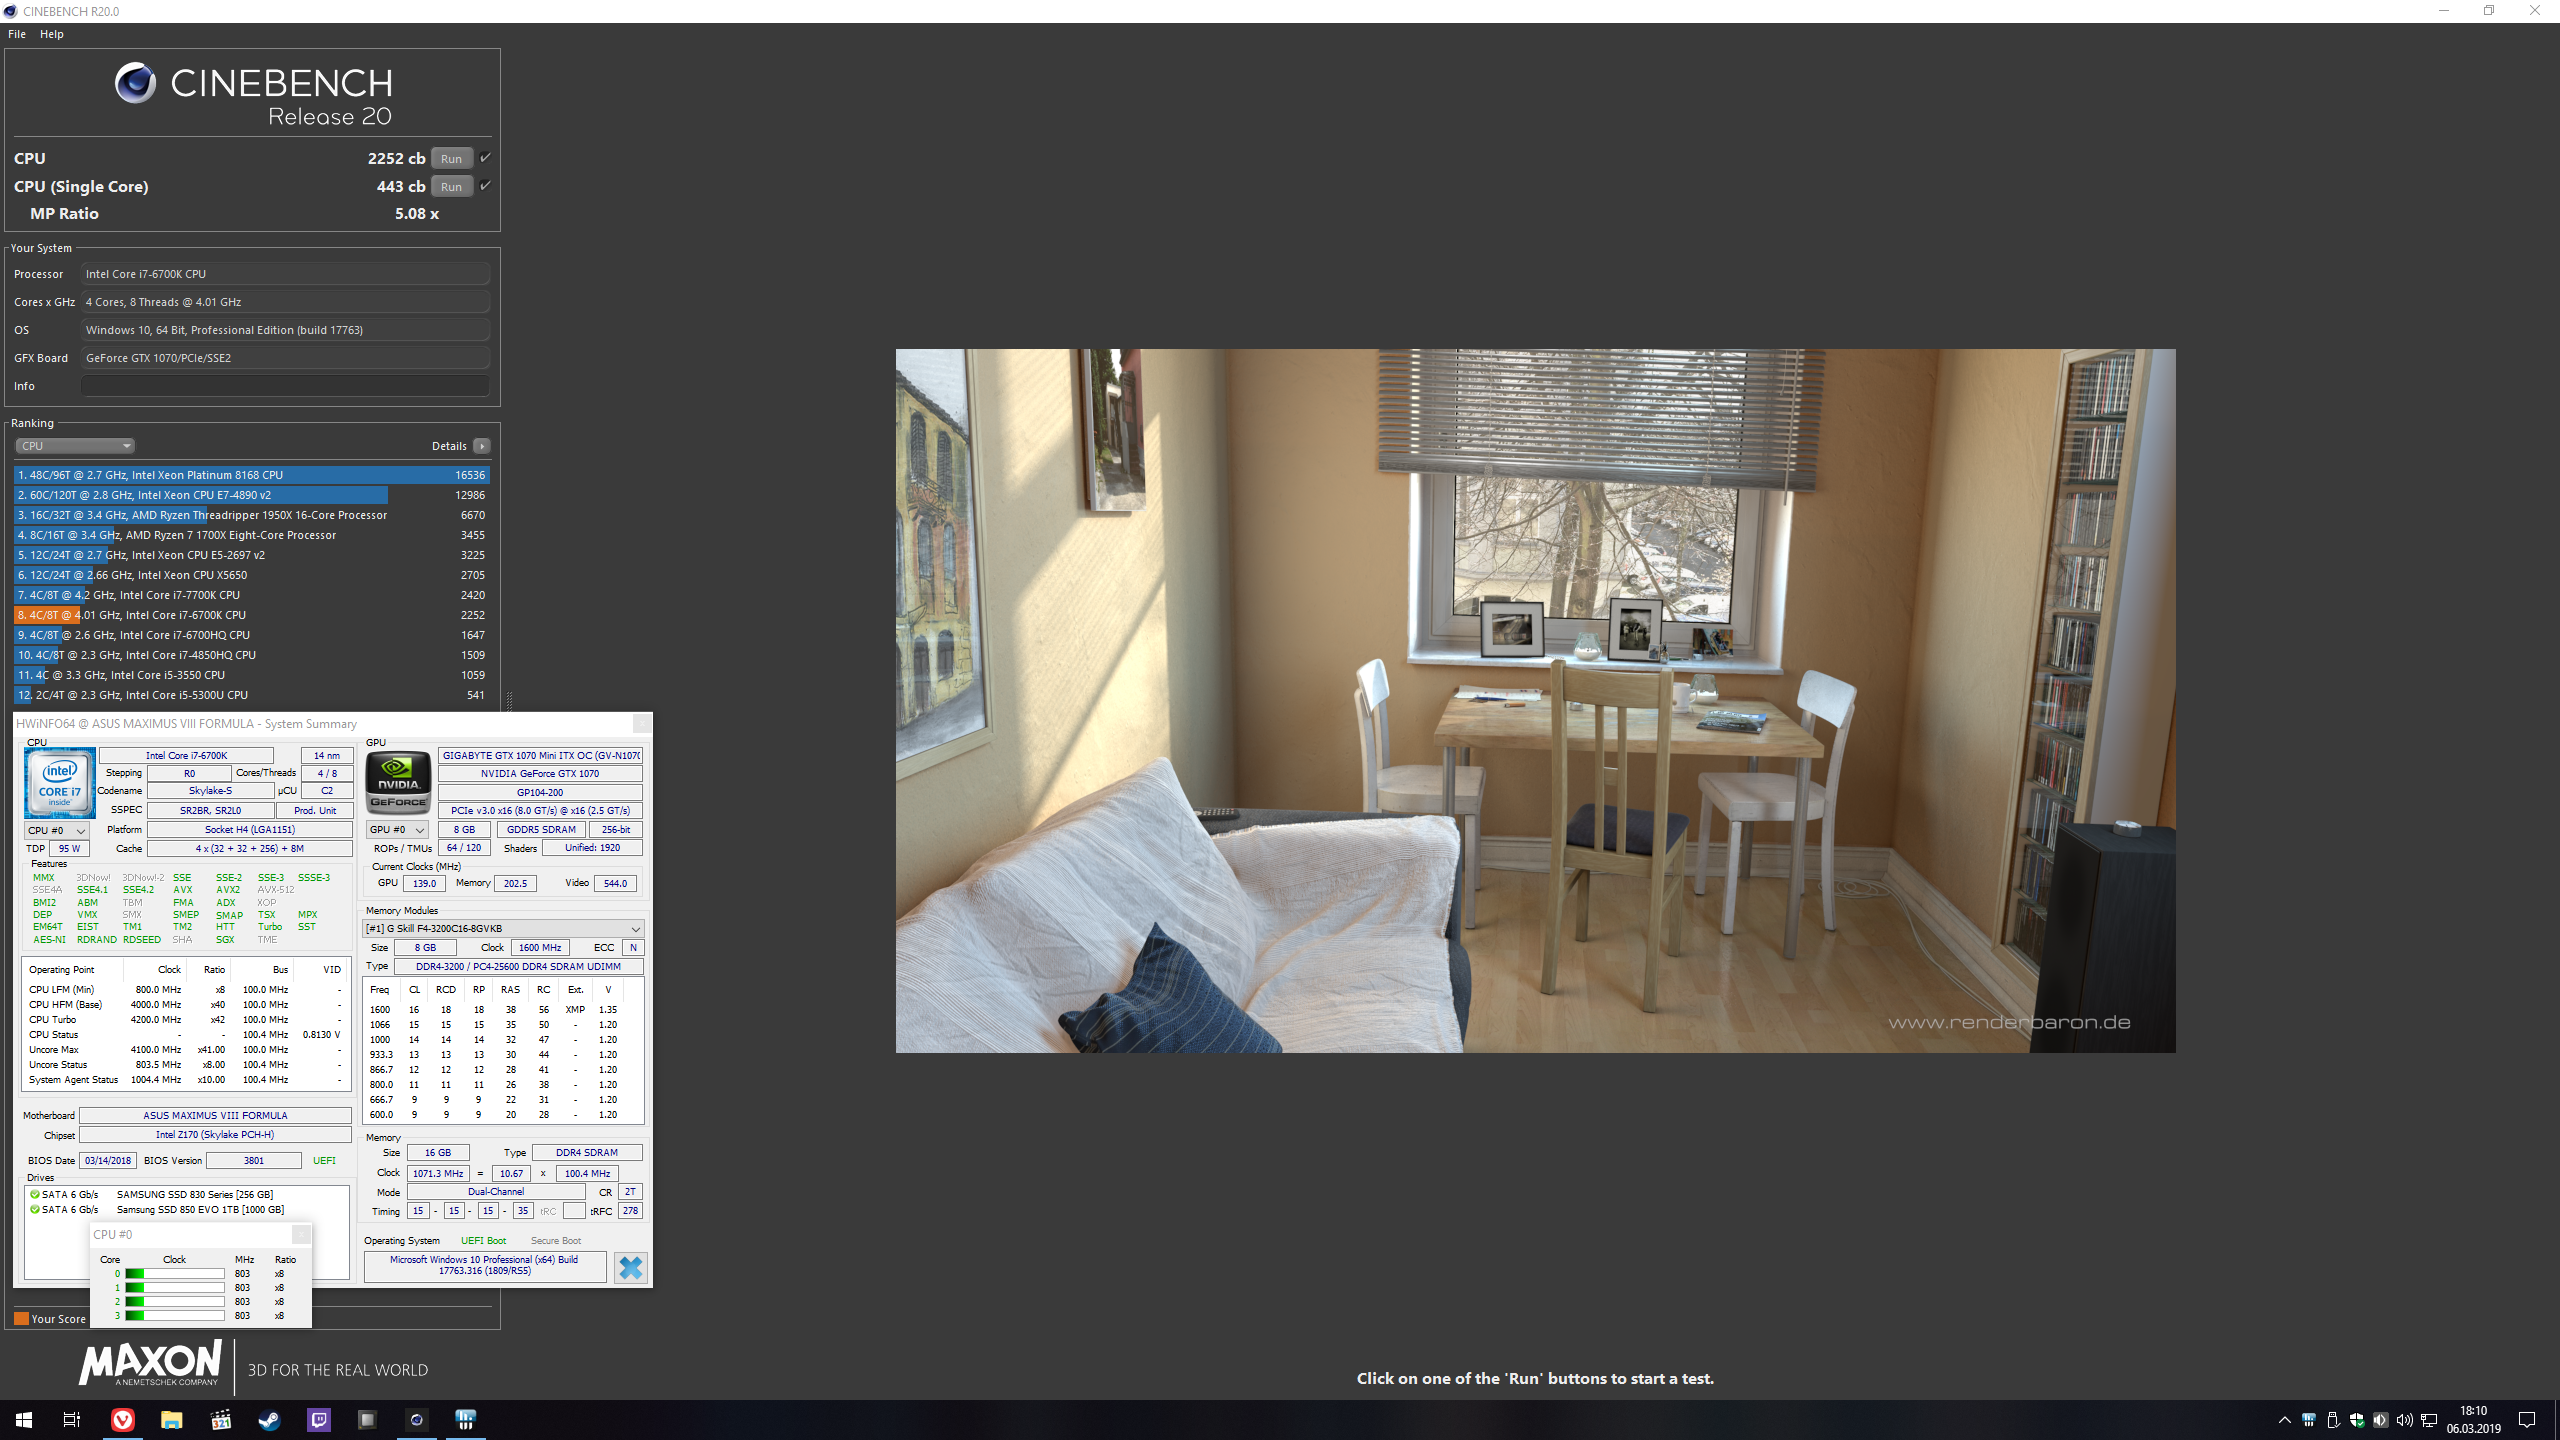Click the blue X button in HWiNFO
Image resolution: width=2560 pixels, height=1440 pixels.
(630, 1268)
